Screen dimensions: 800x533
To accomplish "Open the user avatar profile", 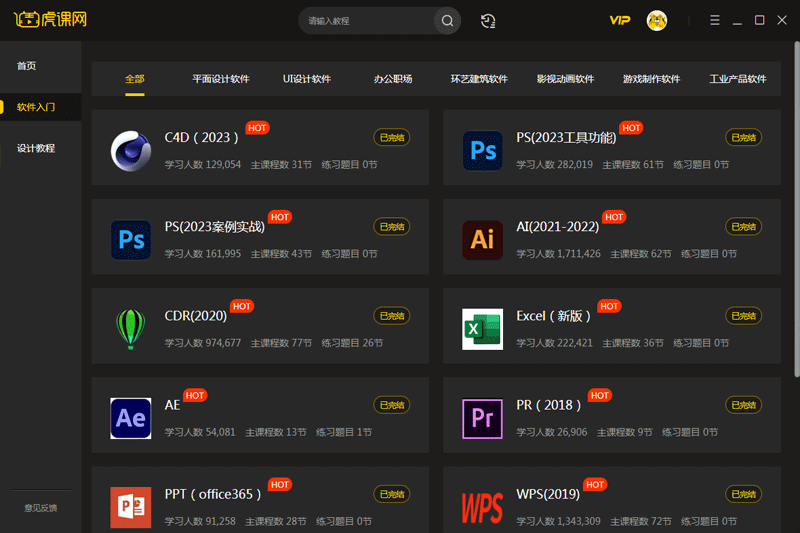I will tap(657, 21).
